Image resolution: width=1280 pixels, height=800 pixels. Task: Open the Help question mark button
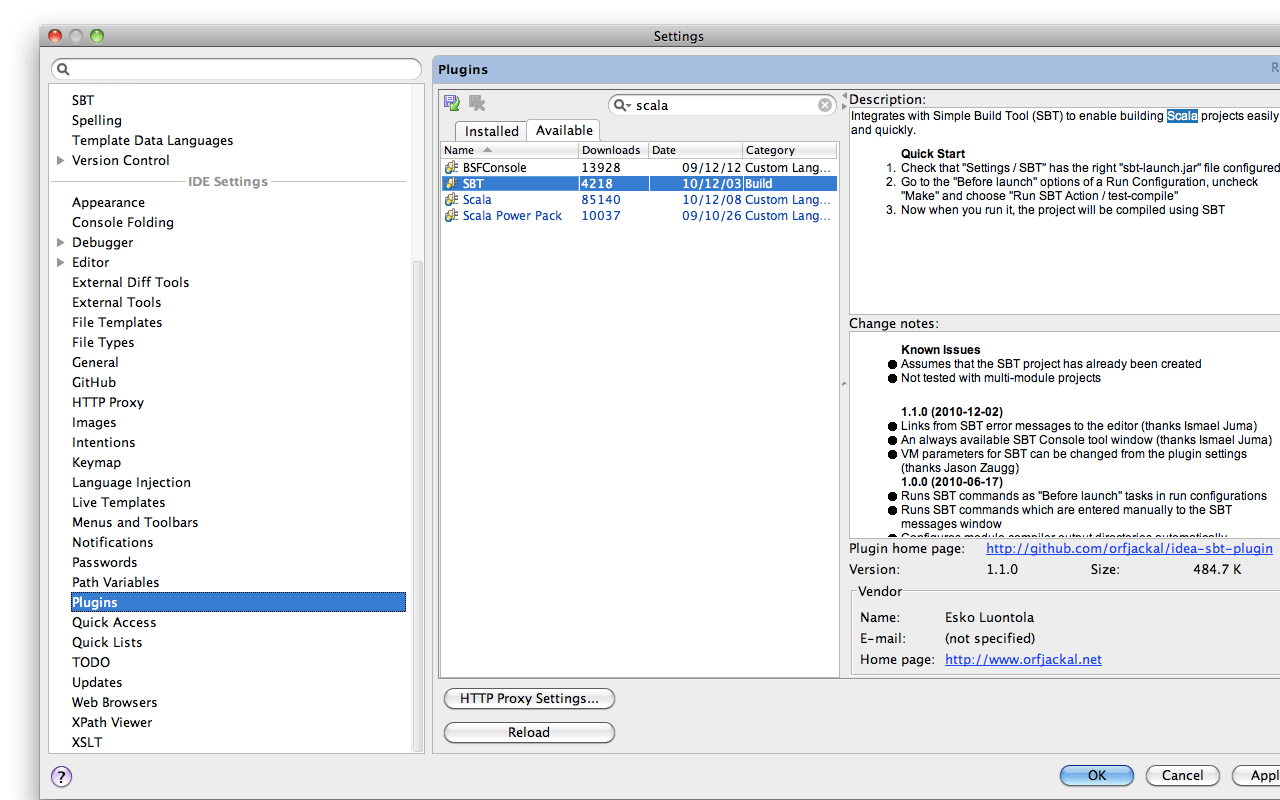click(x=61, y=776)
